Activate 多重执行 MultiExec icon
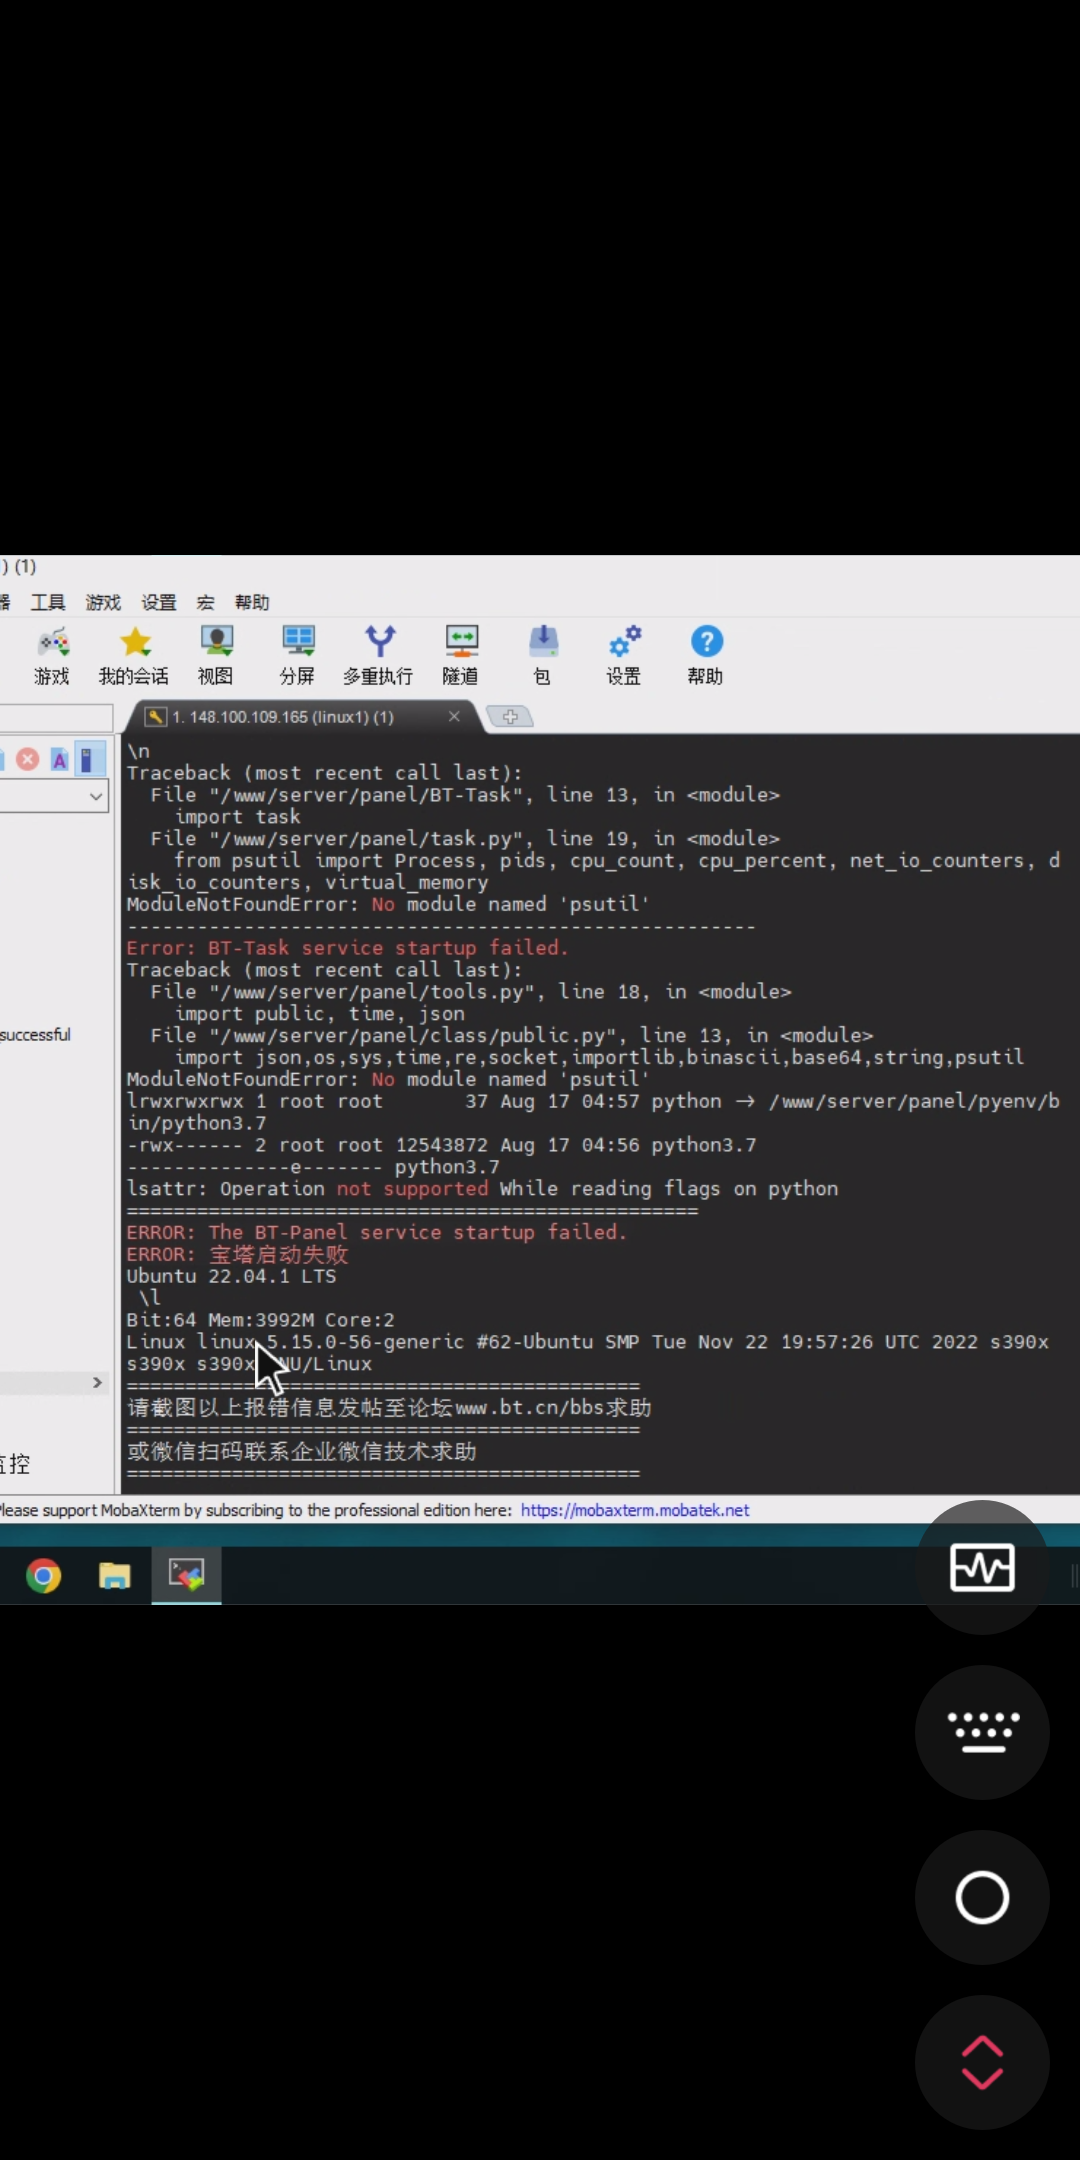 378,656
